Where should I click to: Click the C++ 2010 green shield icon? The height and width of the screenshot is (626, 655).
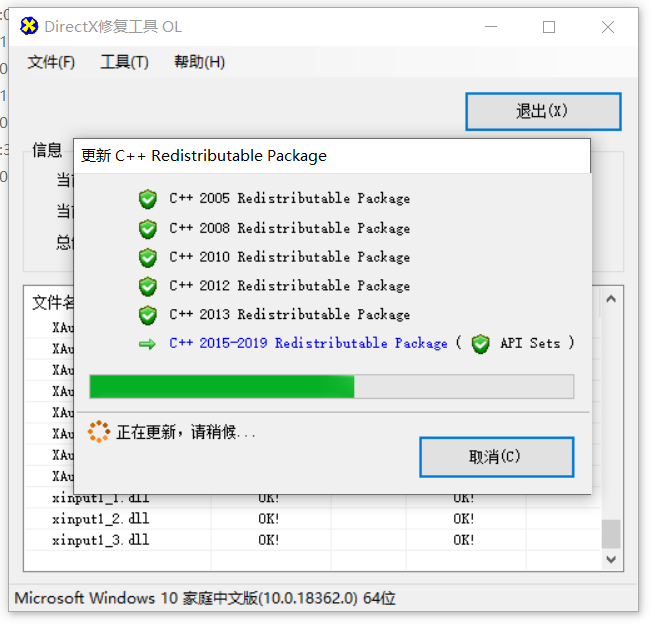[148, 258]
